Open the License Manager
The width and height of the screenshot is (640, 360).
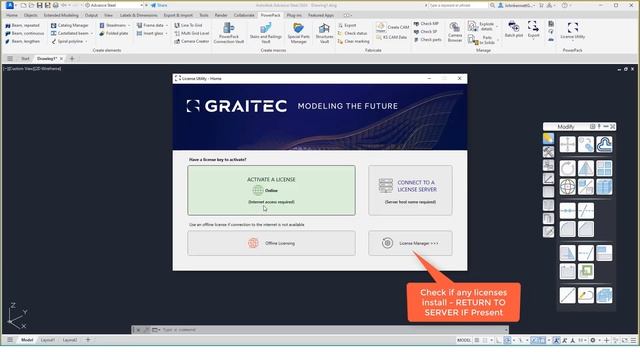click(x=410, y=243)
